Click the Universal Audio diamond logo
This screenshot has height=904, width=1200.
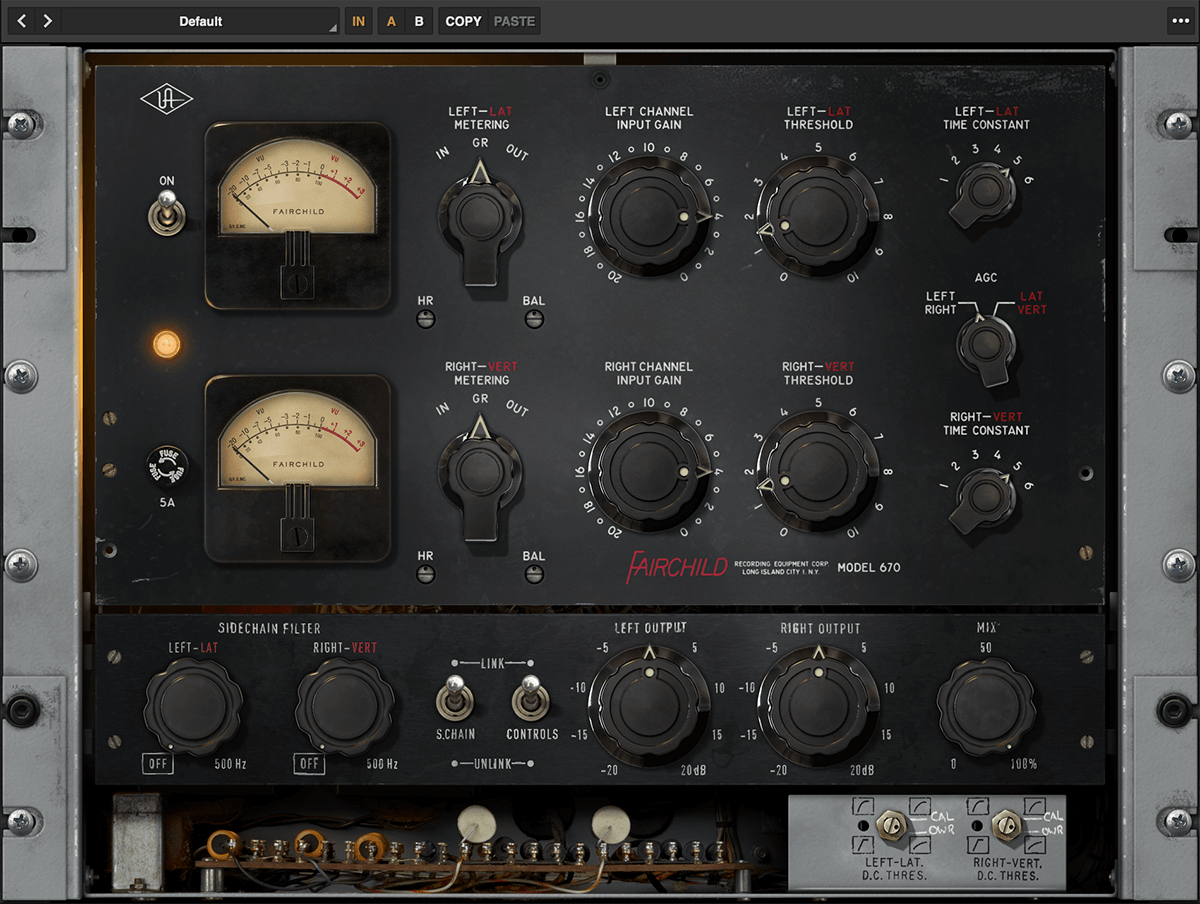tap(167, 100)
